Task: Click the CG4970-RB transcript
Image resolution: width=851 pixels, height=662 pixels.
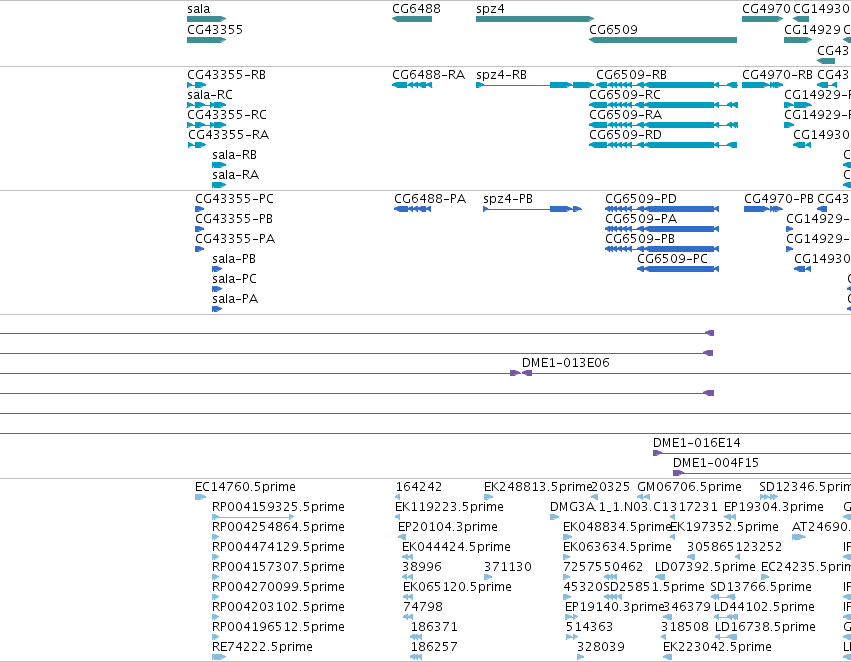Action: [x=762, y=85]
